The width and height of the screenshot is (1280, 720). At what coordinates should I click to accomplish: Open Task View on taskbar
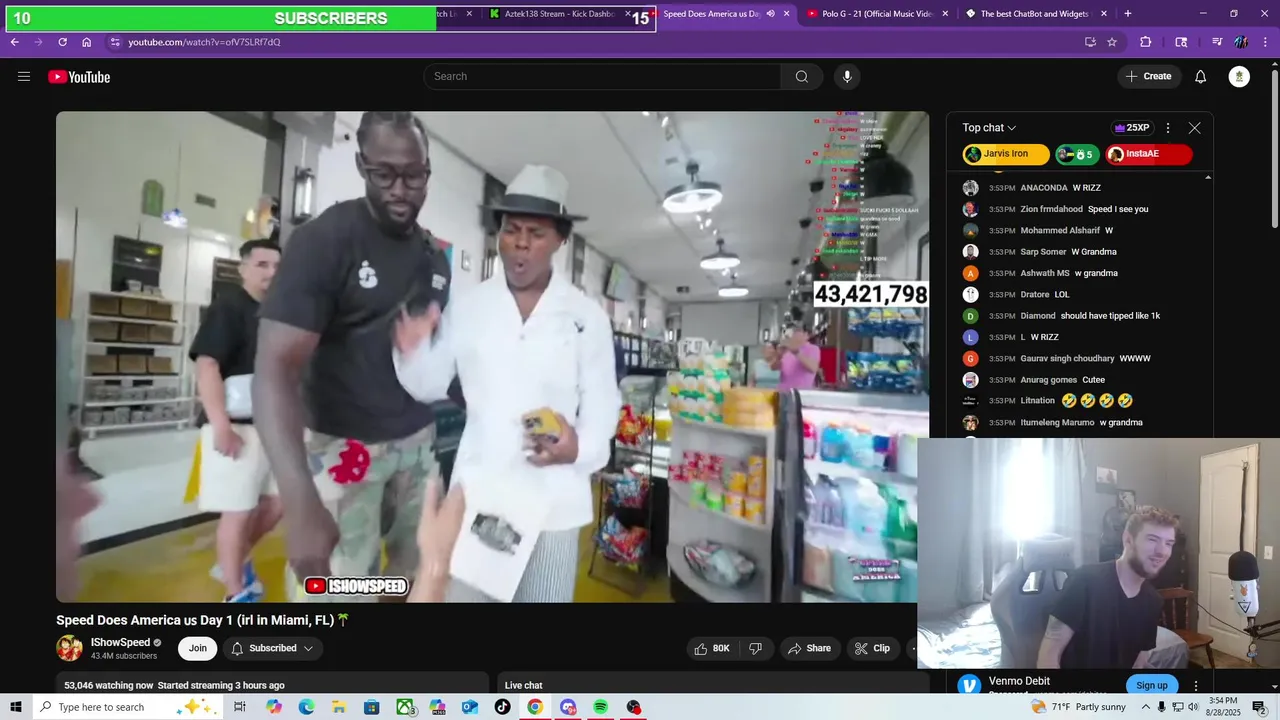click(240, 707)
